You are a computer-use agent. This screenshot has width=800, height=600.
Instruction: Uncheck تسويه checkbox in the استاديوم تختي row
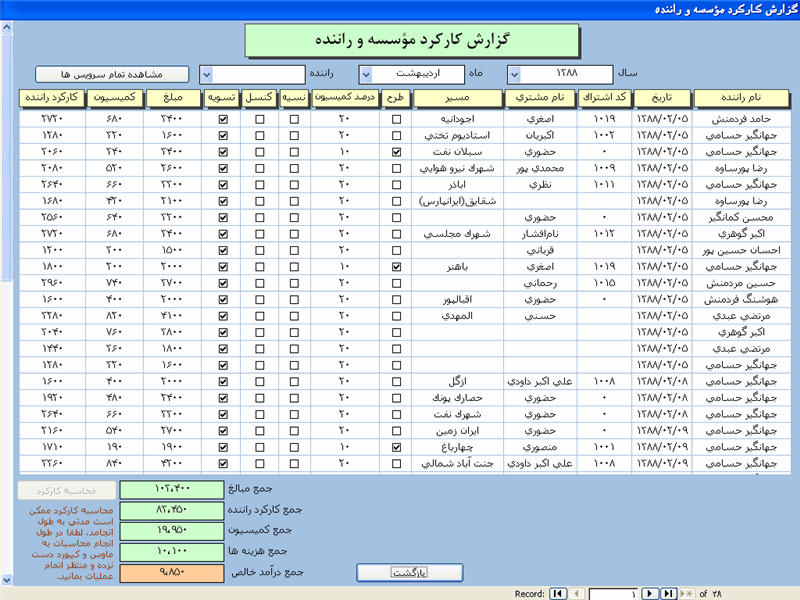[x=223, y=136]
